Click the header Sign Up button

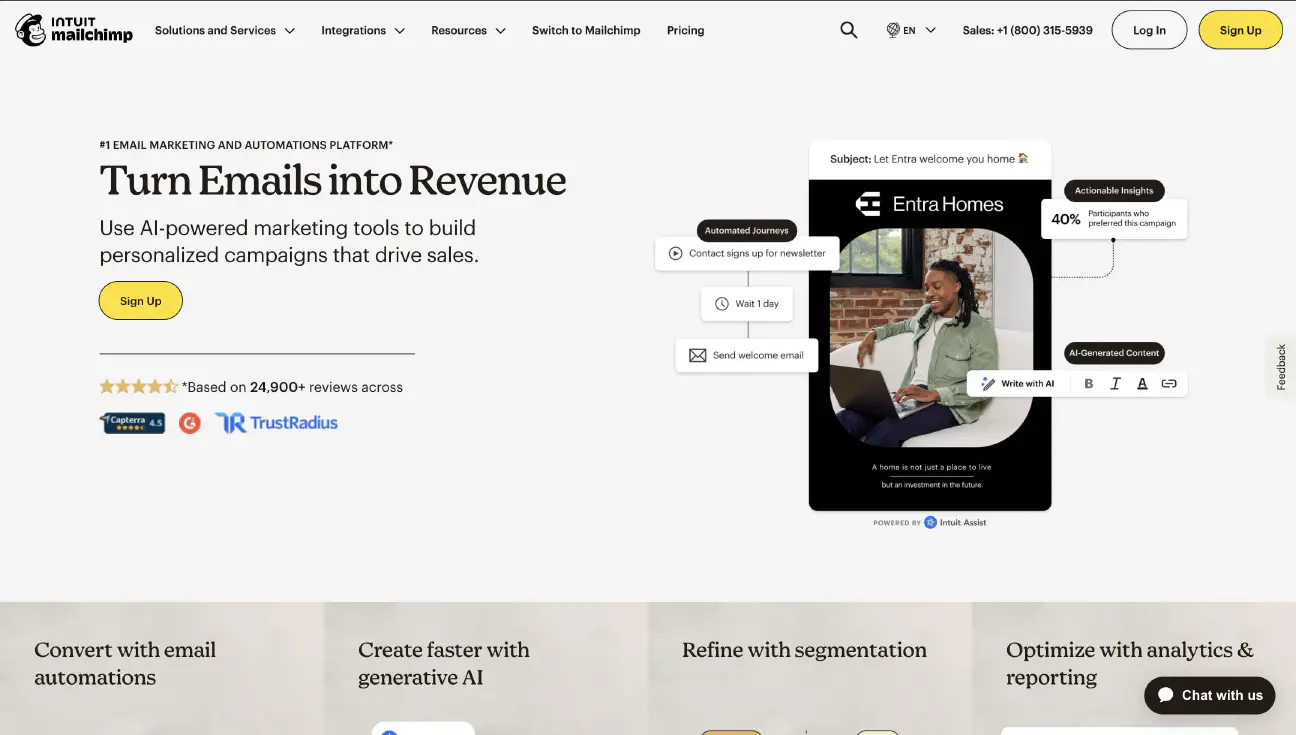tap(1240, 30)
